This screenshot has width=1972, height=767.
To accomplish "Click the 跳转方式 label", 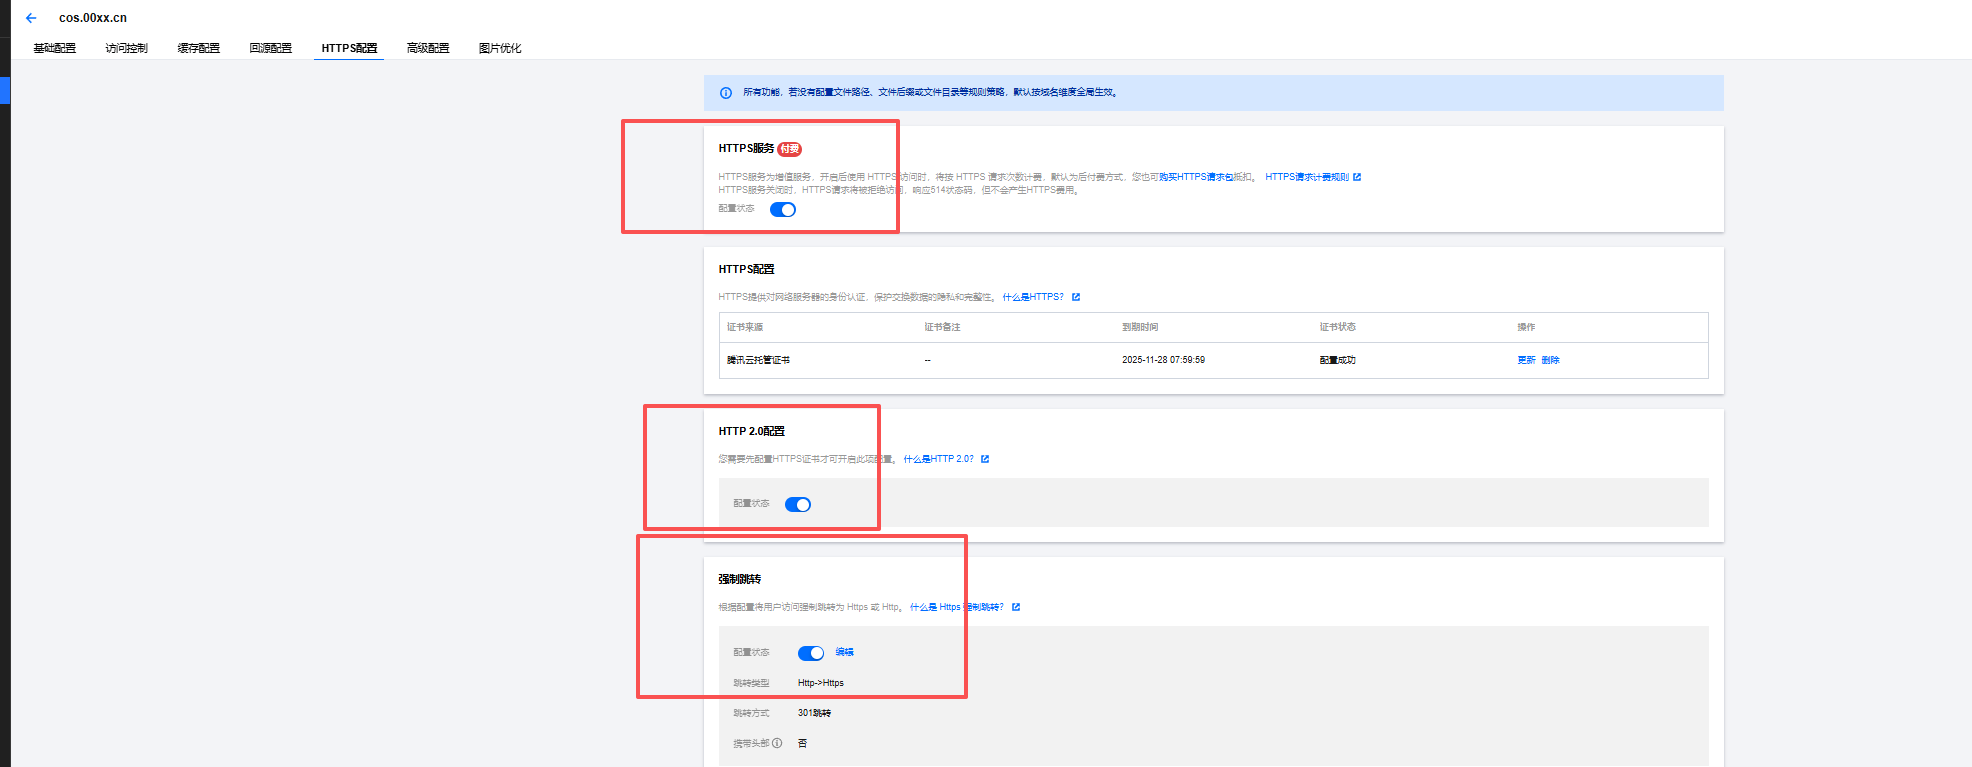I will [751, 713].
